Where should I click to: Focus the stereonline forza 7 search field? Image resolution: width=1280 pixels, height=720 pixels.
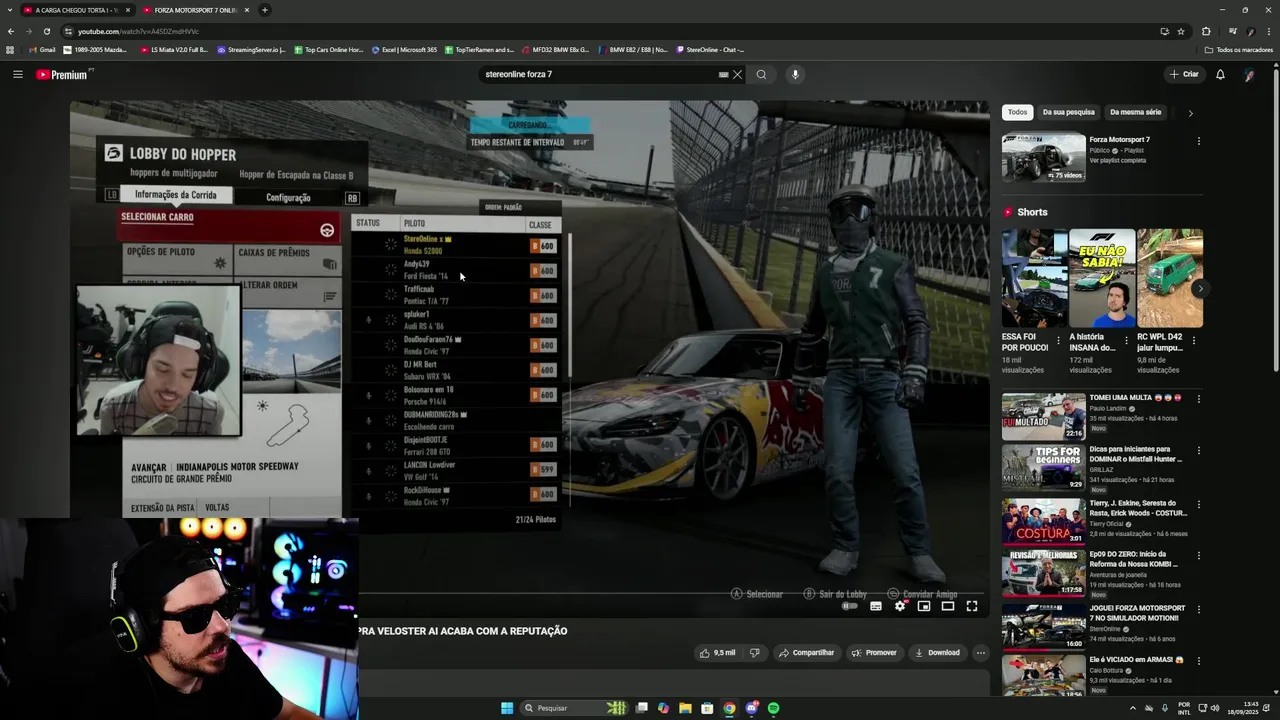[600, 74]
